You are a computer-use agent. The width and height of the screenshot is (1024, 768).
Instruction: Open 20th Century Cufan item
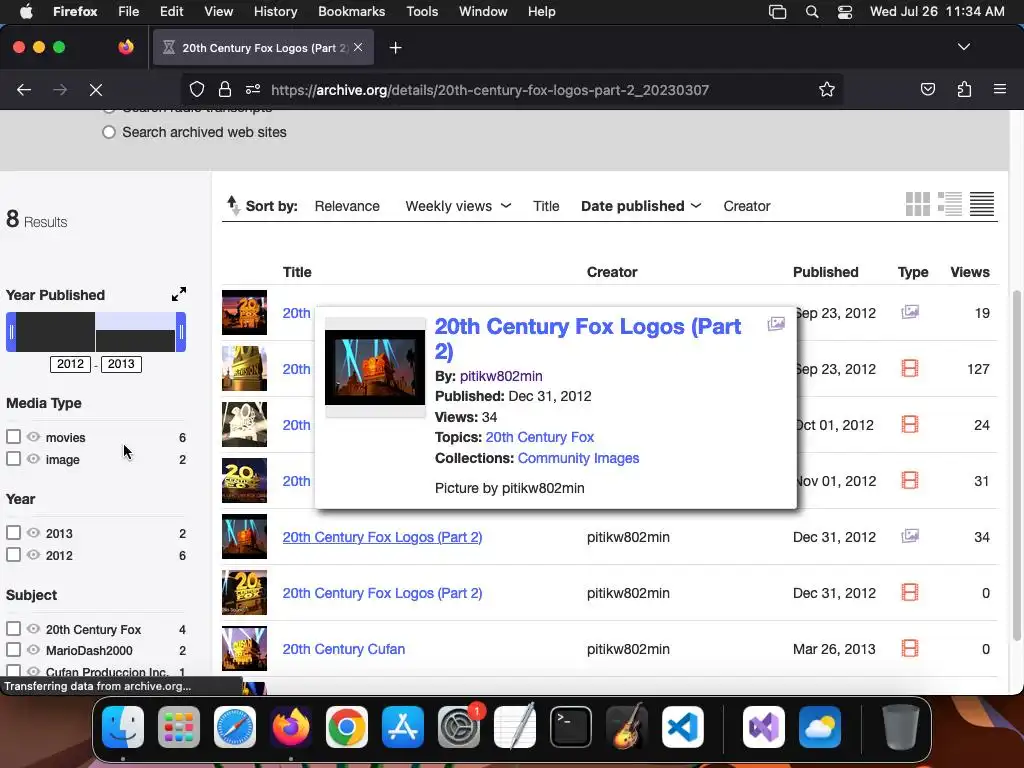(x=344, y=648)
